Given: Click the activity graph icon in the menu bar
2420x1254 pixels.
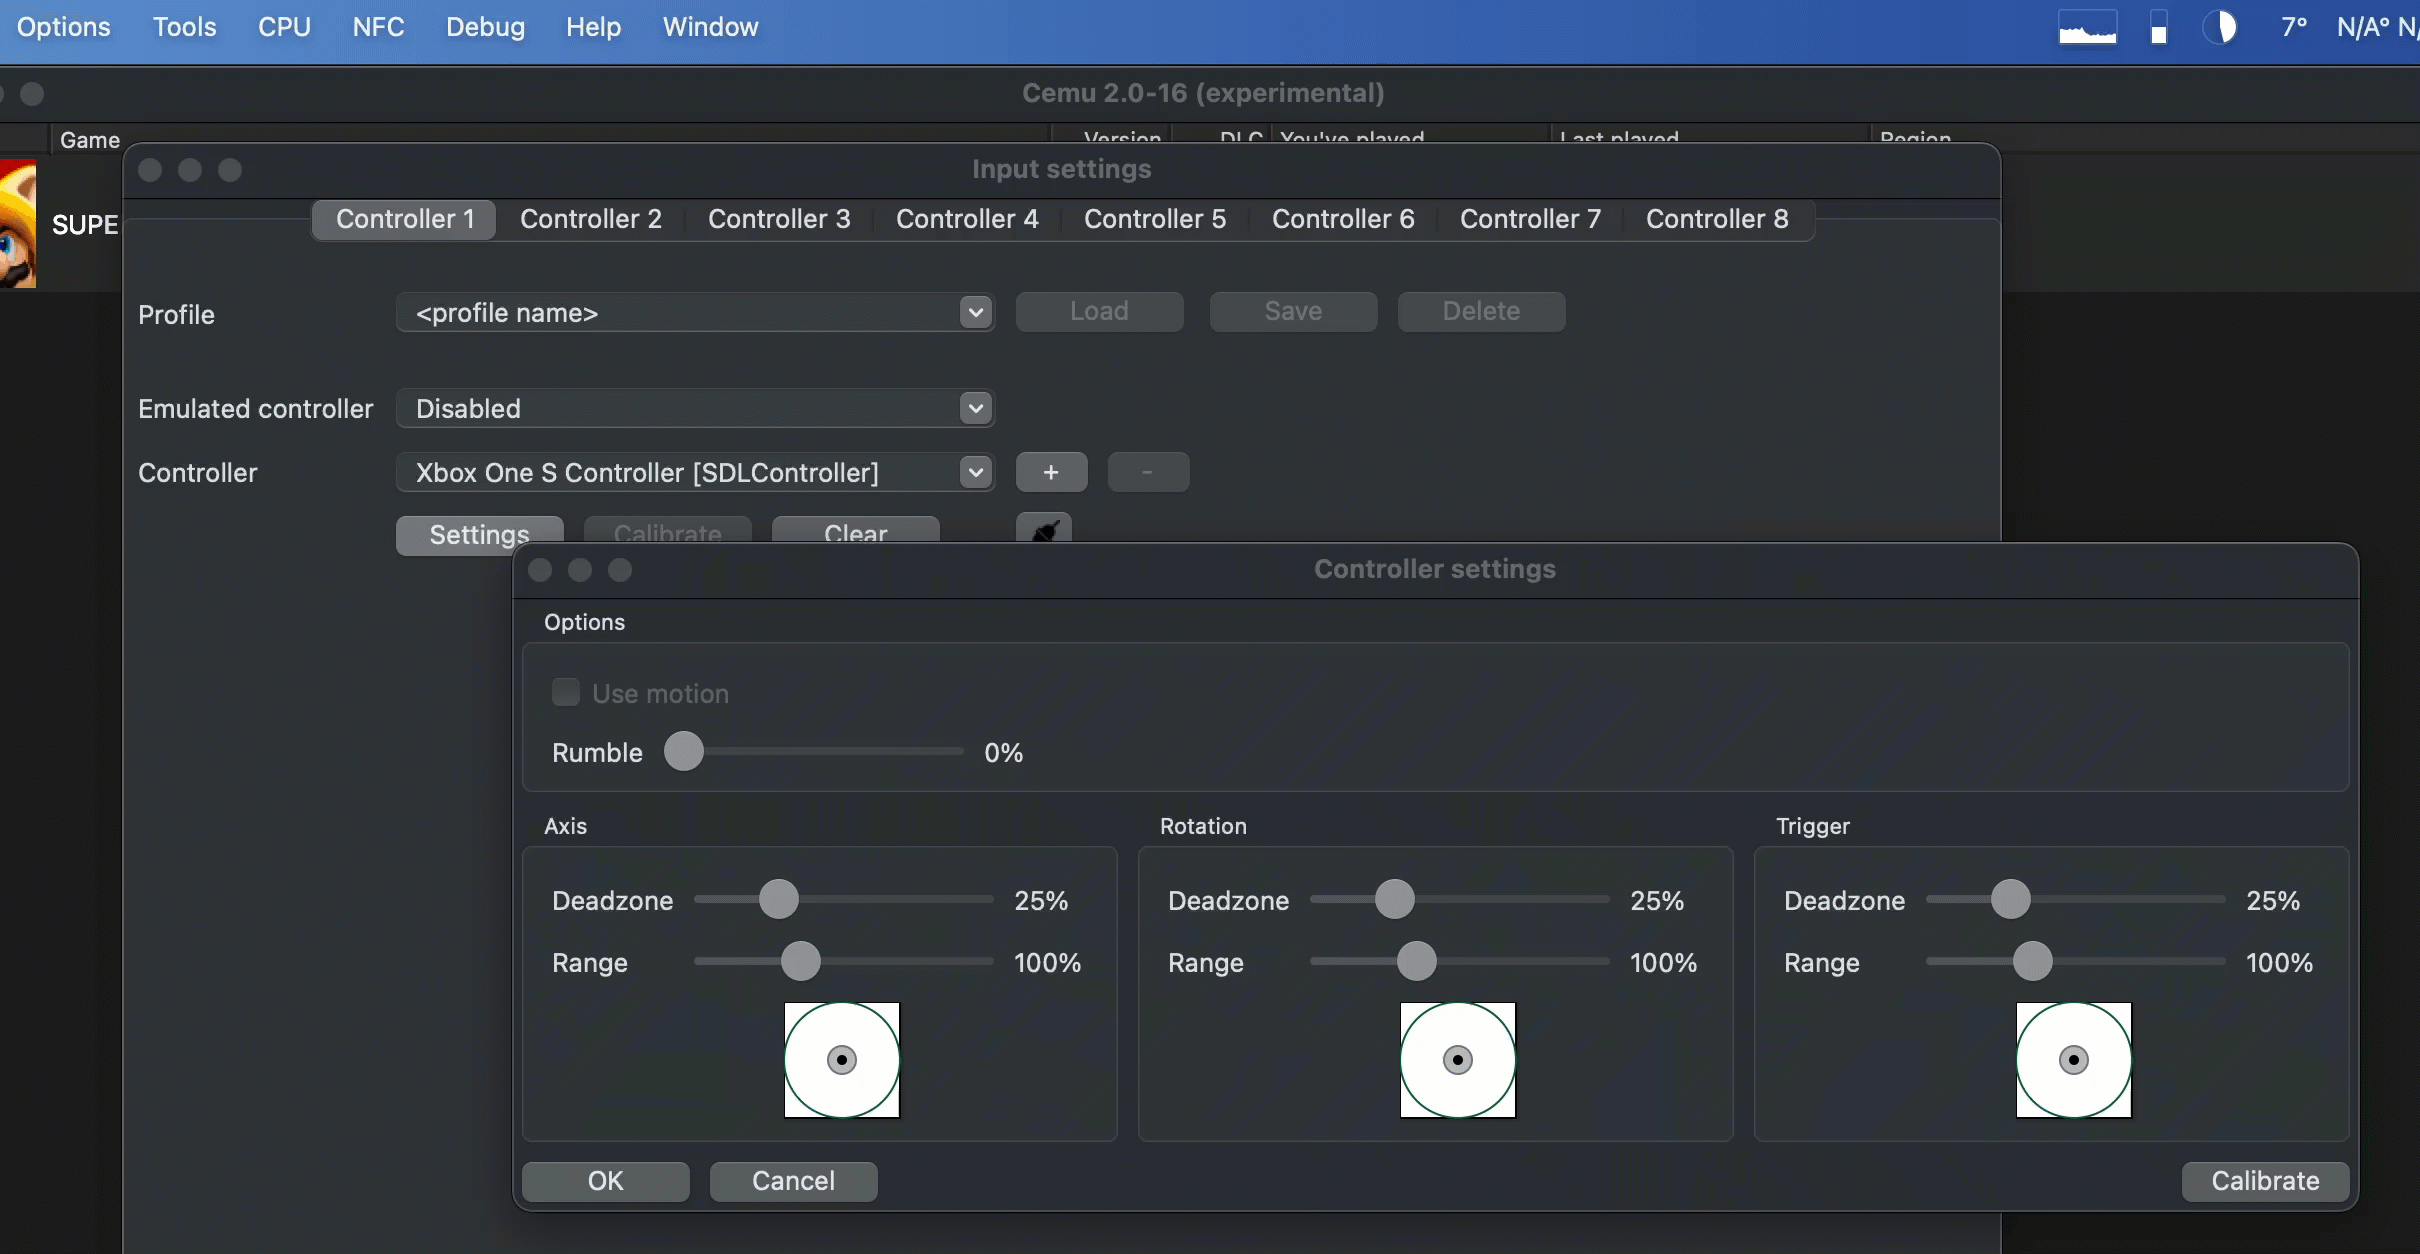Looking at the screenshot, I should 2087,27.
